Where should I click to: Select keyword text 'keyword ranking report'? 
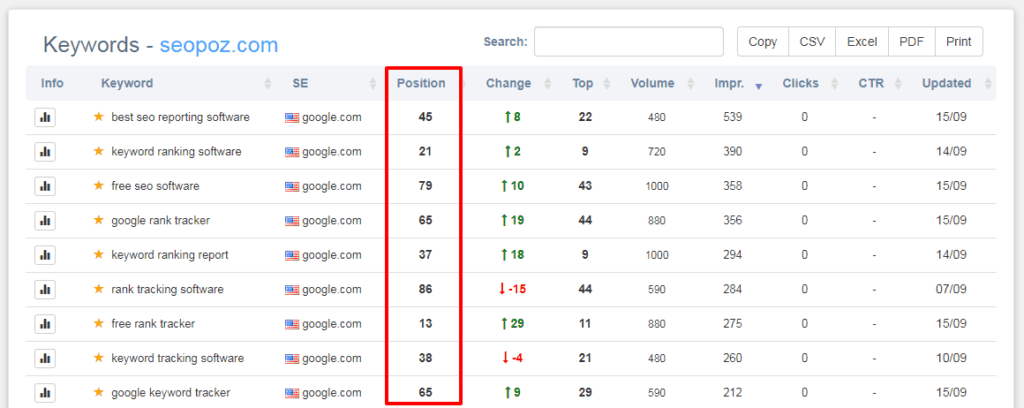click(170, 255)
